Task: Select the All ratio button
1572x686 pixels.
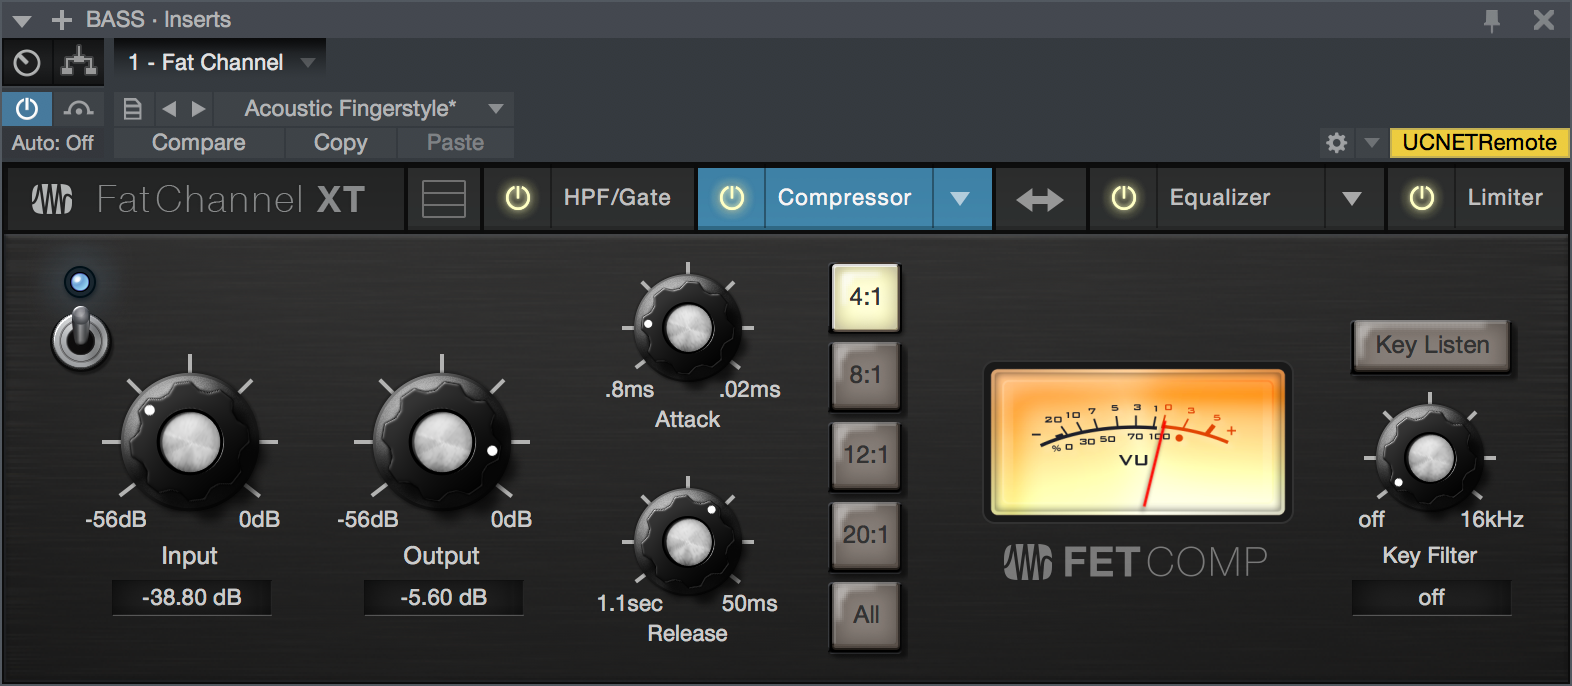Action: [865, 615]
